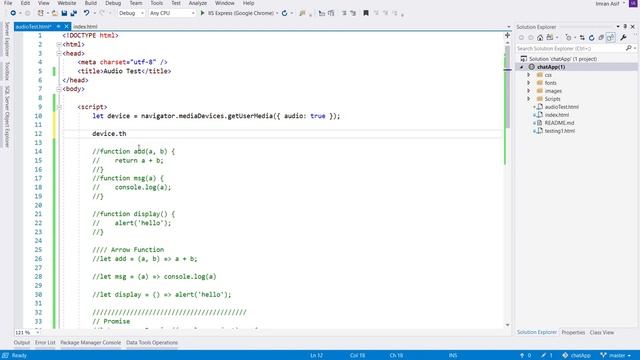Pin the Solution Explorer panel
This screenshot has height=360, width=640.
[x=625, y=27]
